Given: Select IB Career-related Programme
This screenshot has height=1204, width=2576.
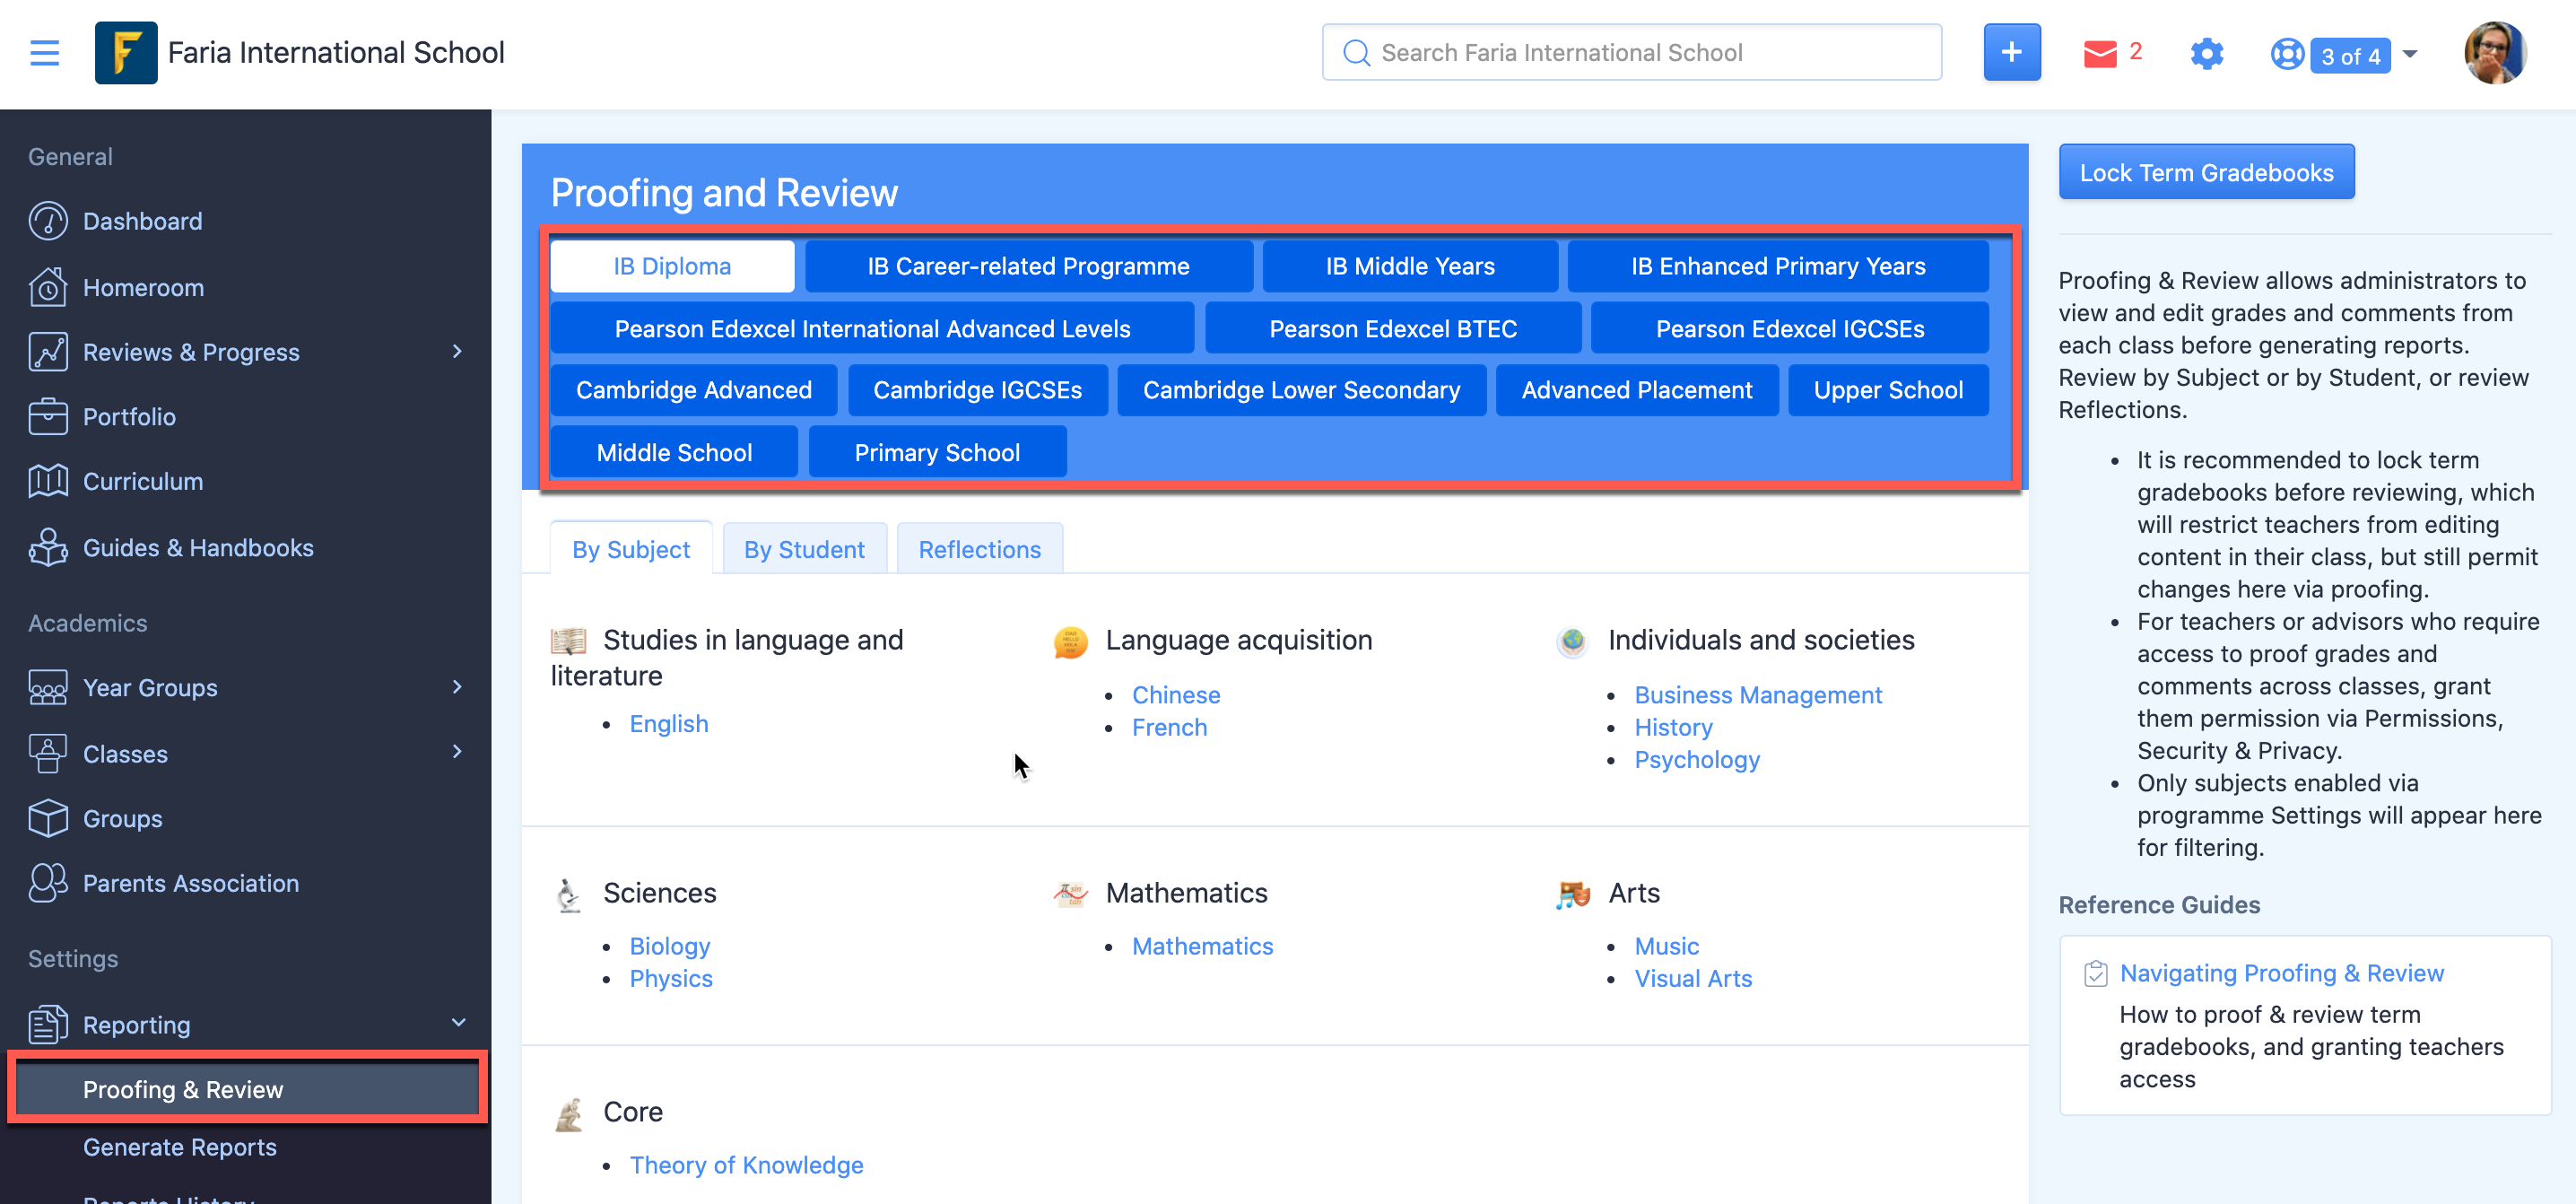Looking at the screenshot, I should [x=1028, y=266].
